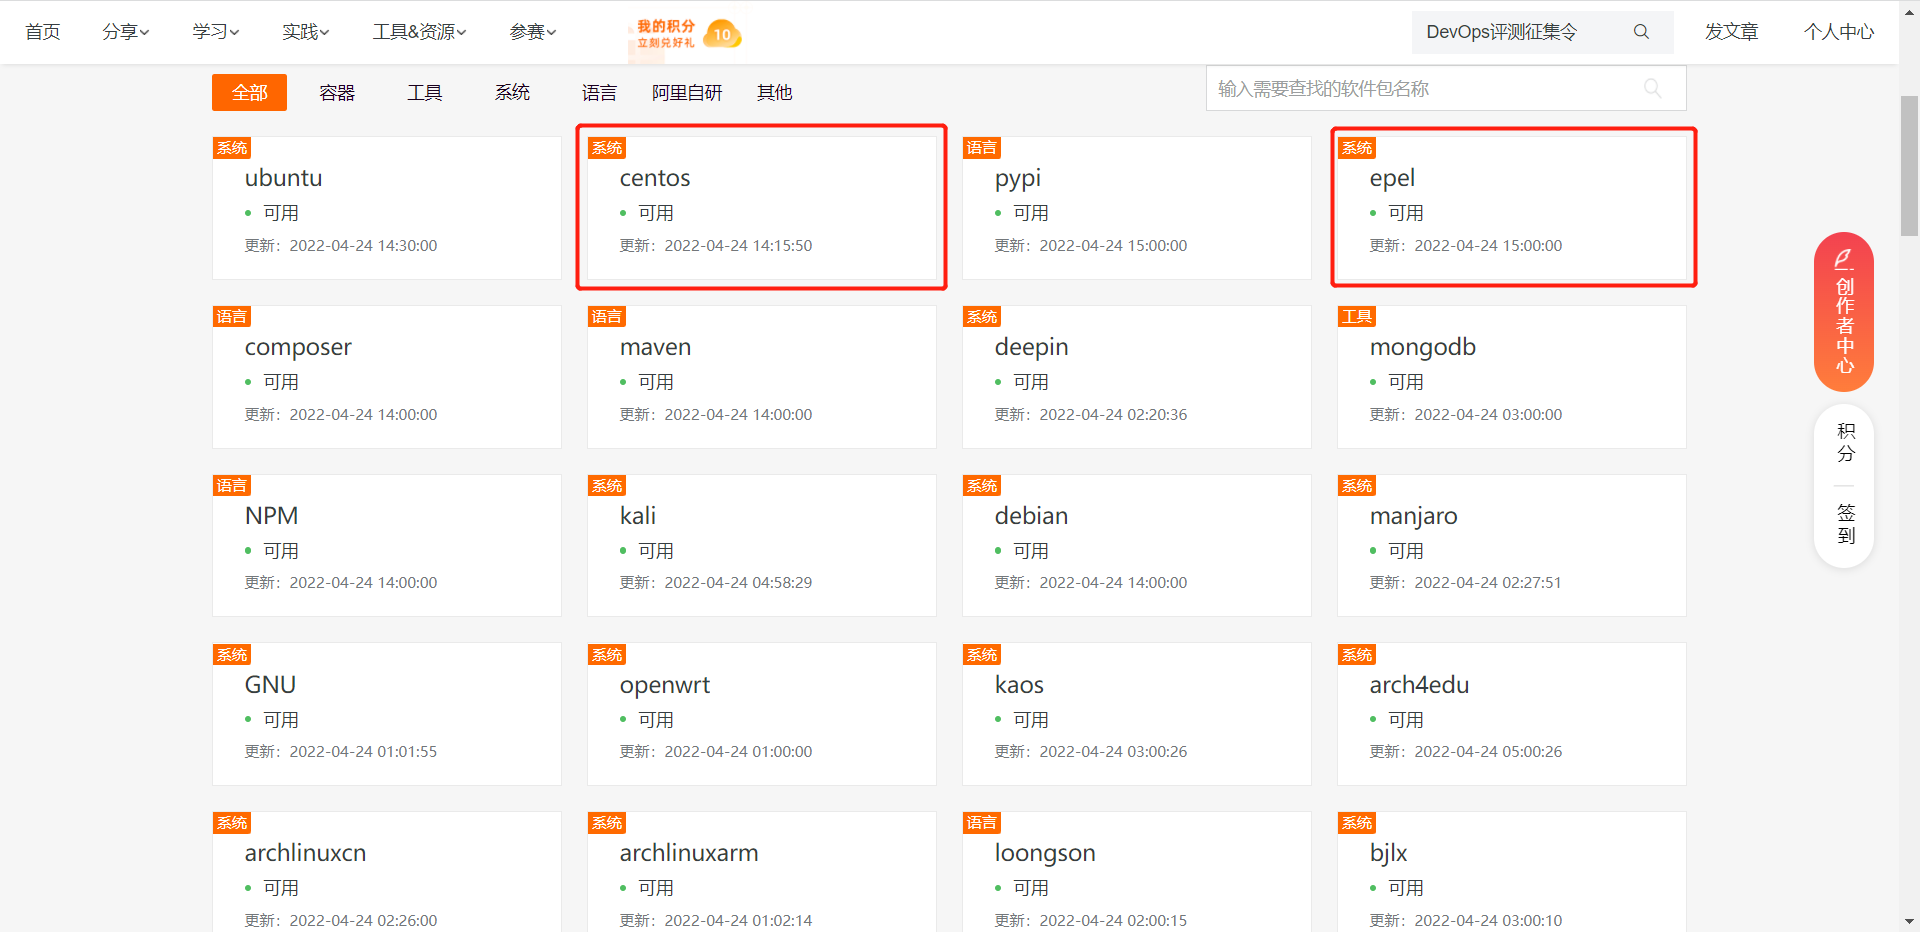The width and height of the screenshot is (1920, 932).
Task: Expand the 工具&资源 dropdown menu
Action: pos(420,32)
